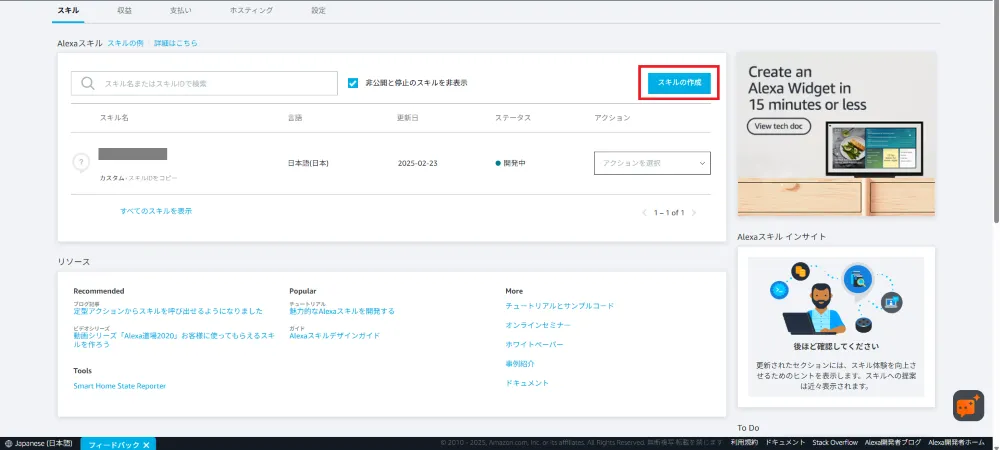
Task: Open the ホスティング tab
Action: coord(251,10)
